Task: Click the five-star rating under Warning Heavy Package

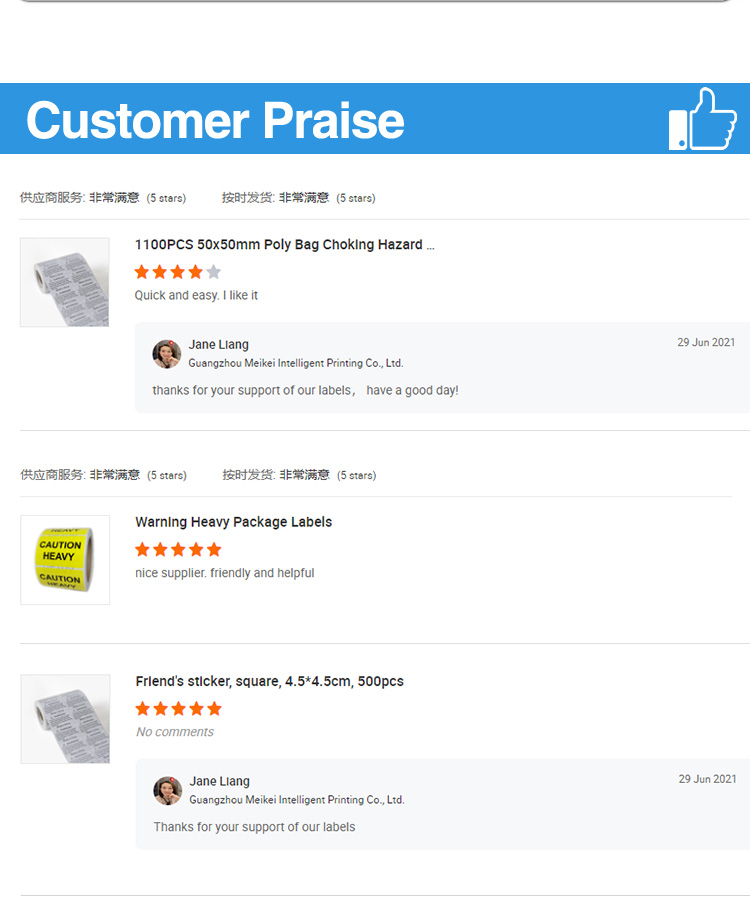Action: click(x=178, y=549)
